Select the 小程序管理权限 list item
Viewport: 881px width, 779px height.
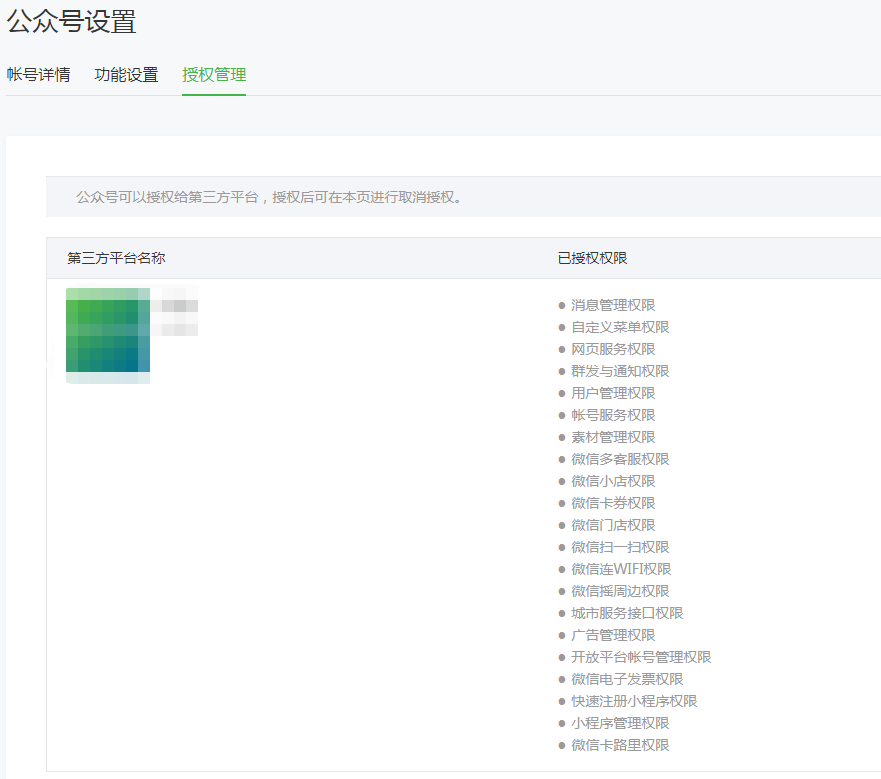click(x=620, y=723)
